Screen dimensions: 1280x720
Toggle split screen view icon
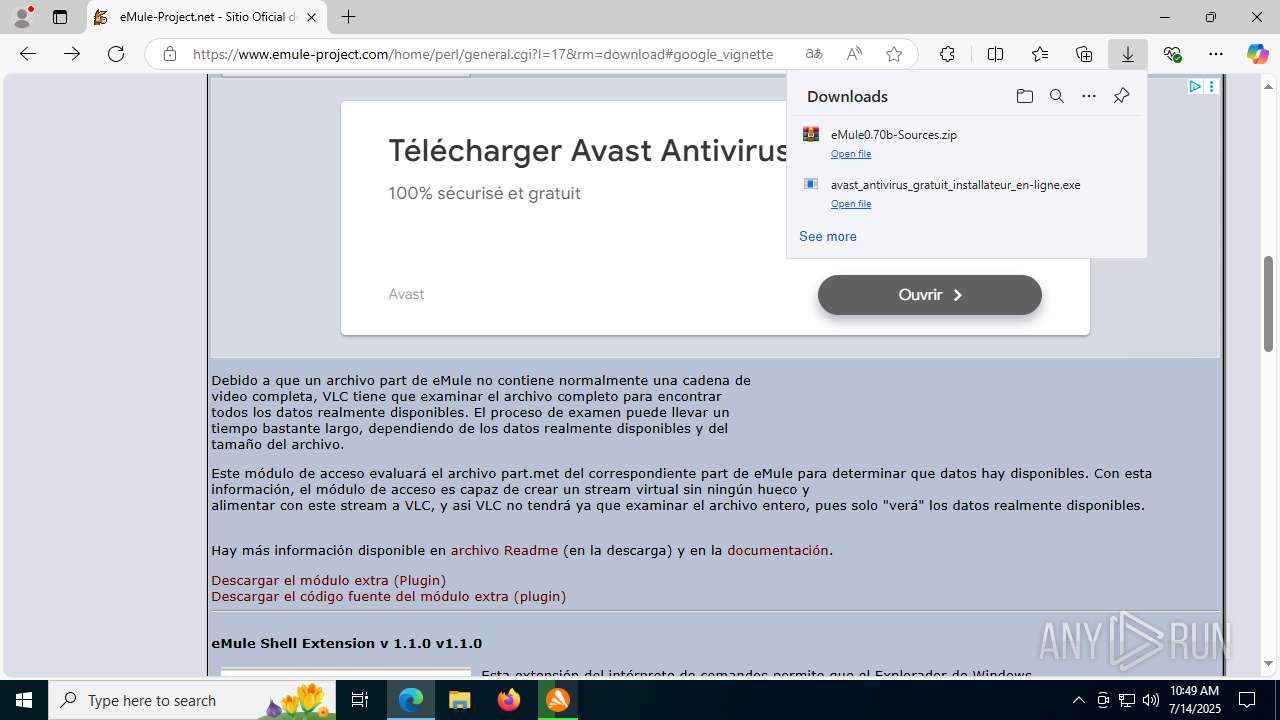[995, 54]
